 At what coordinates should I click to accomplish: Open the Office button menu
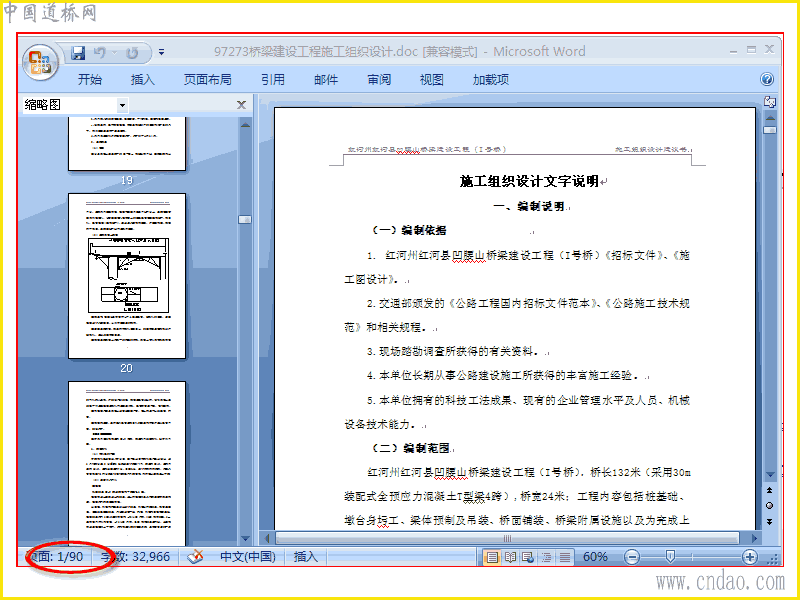[40, 63]
